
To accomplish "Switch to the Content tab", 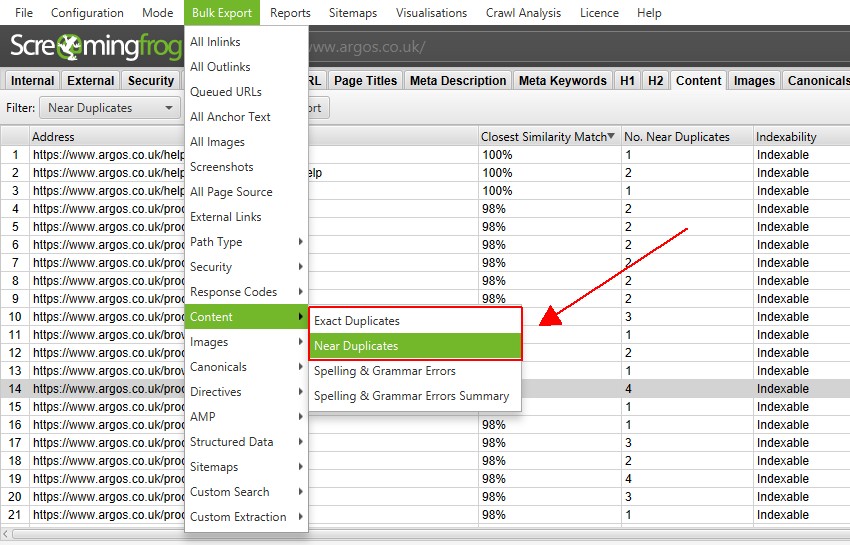I will point(698,80).
